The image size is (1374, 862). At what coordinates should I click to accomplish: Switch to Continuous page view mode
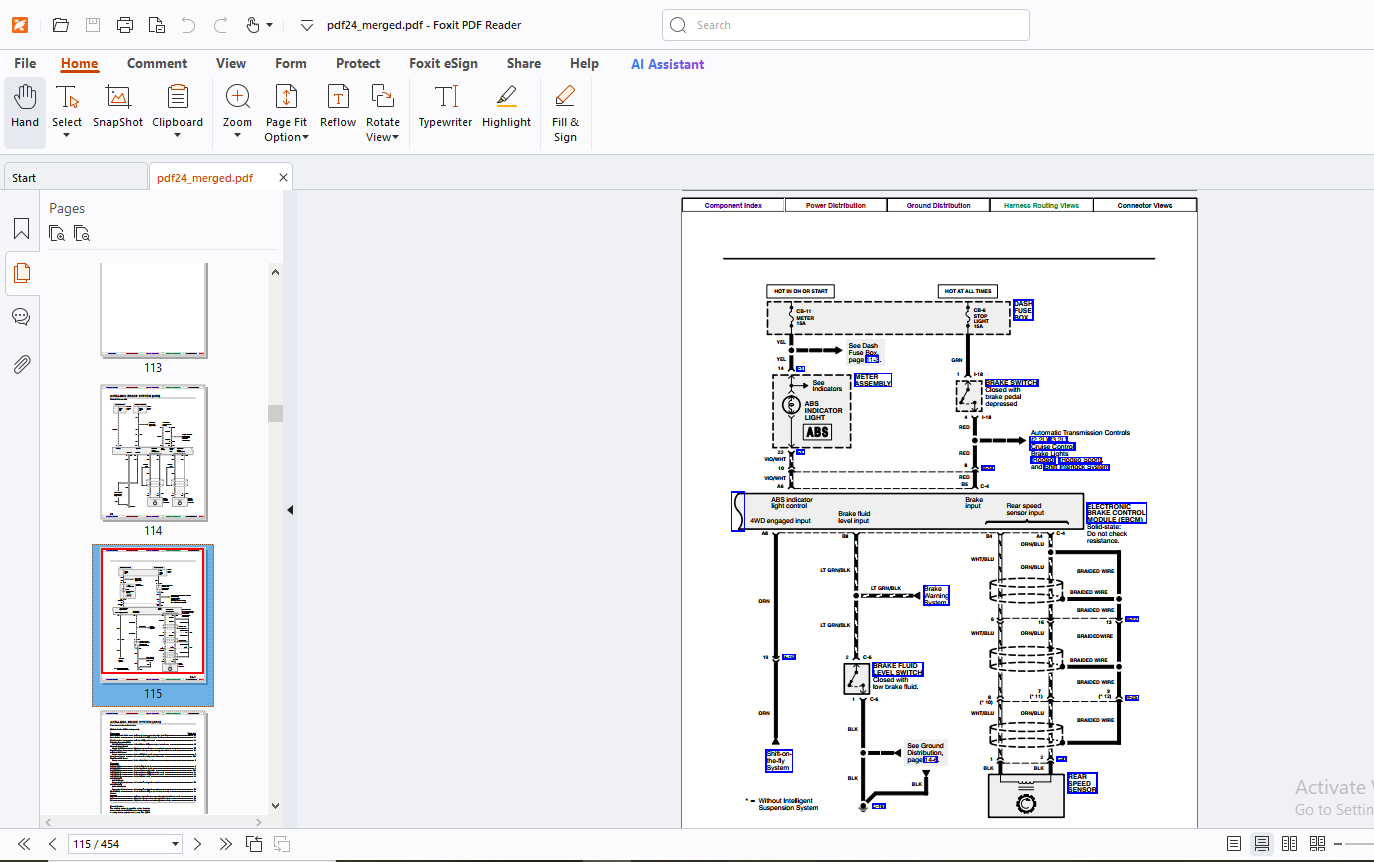click(x=1262, y=844)
